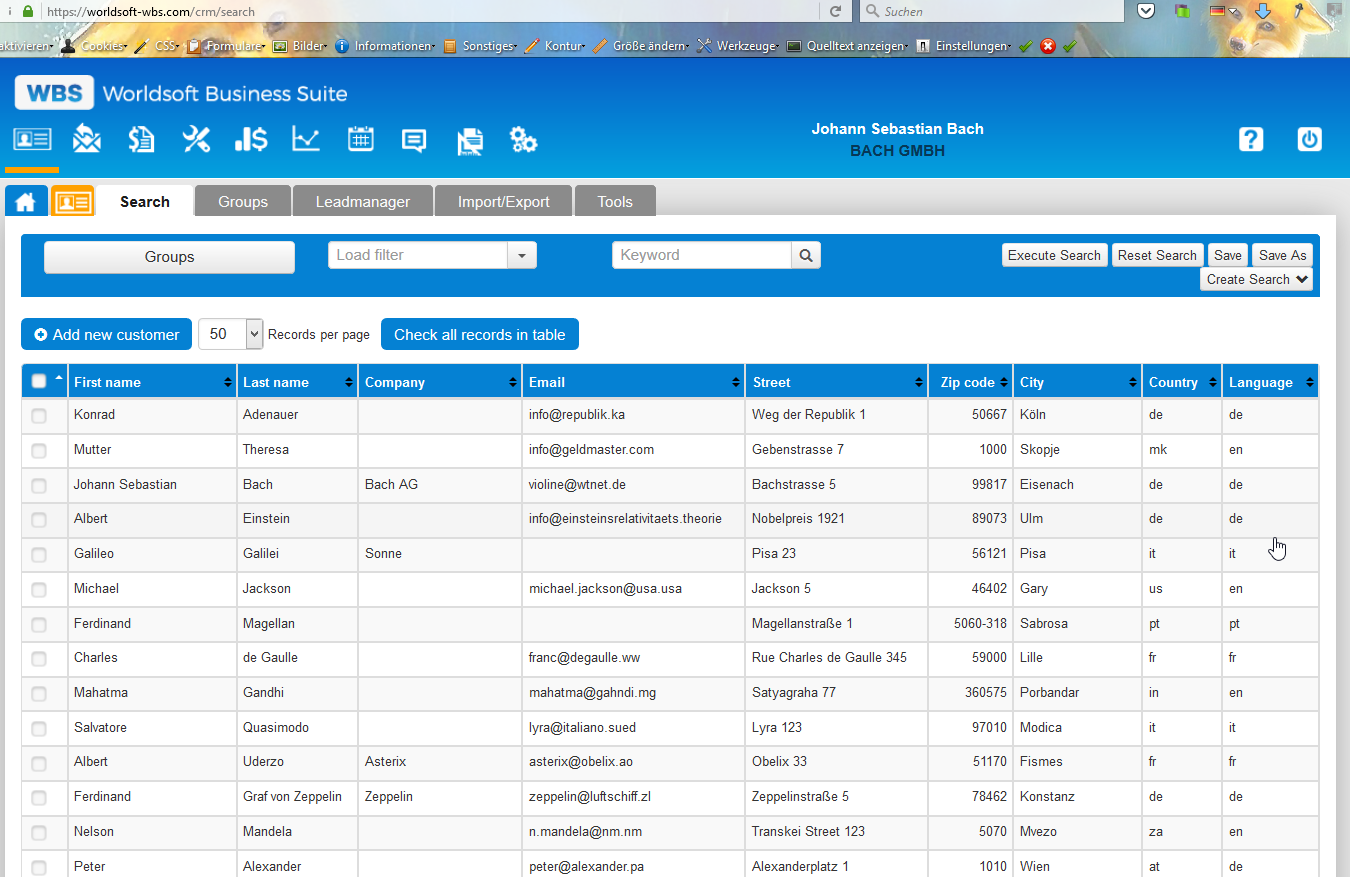Click the Reset Search button
Screen dimensions: 1350x877
coord(1157,255)
